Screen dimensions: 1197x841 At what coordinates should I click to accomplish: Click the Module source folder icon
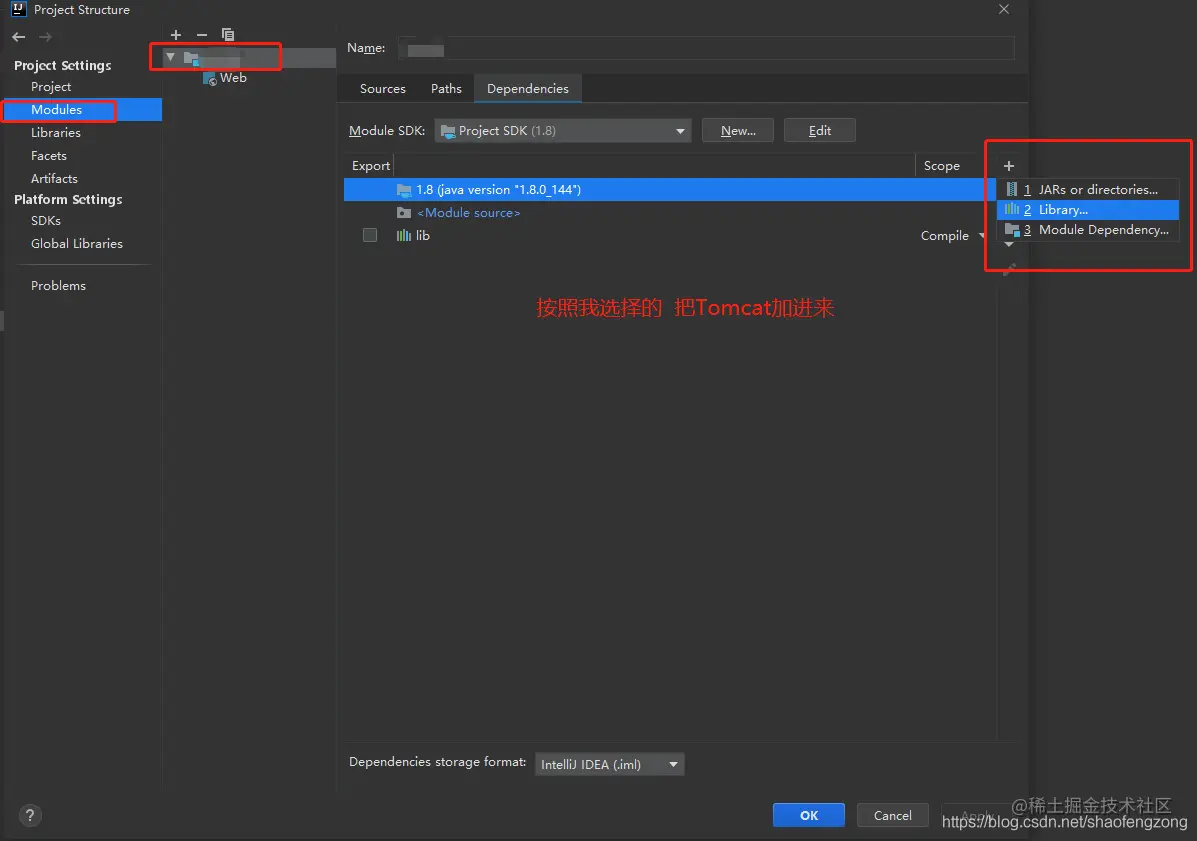404,213
